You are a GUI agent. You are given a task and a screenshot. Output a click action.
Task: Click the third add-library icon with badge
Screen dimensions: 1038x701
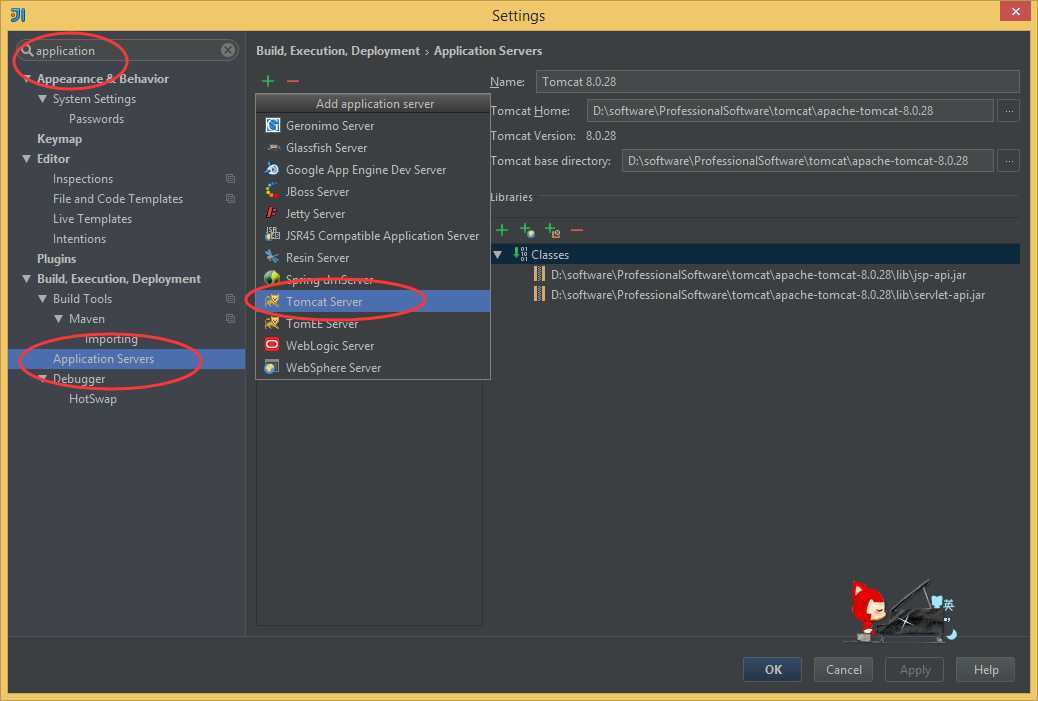[x=552, y=230]
